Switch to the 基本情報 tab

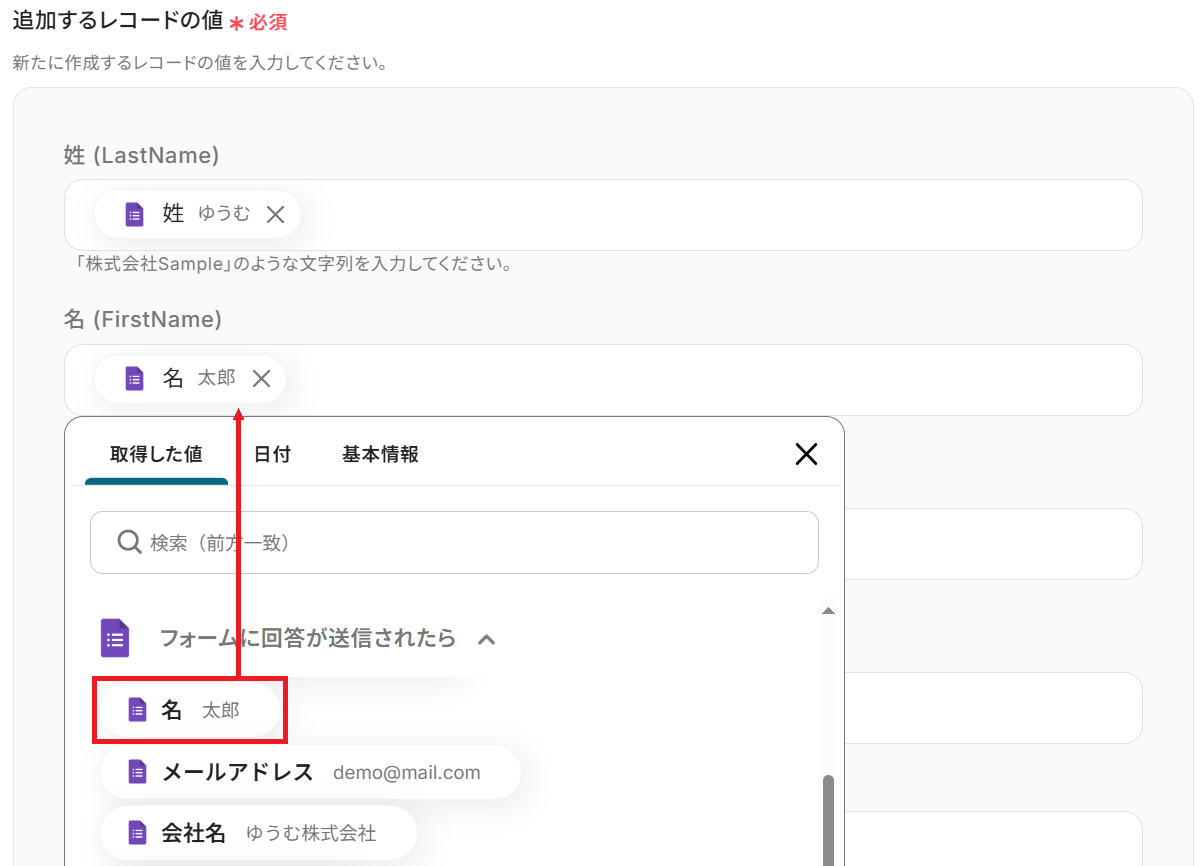click(380, 454)
